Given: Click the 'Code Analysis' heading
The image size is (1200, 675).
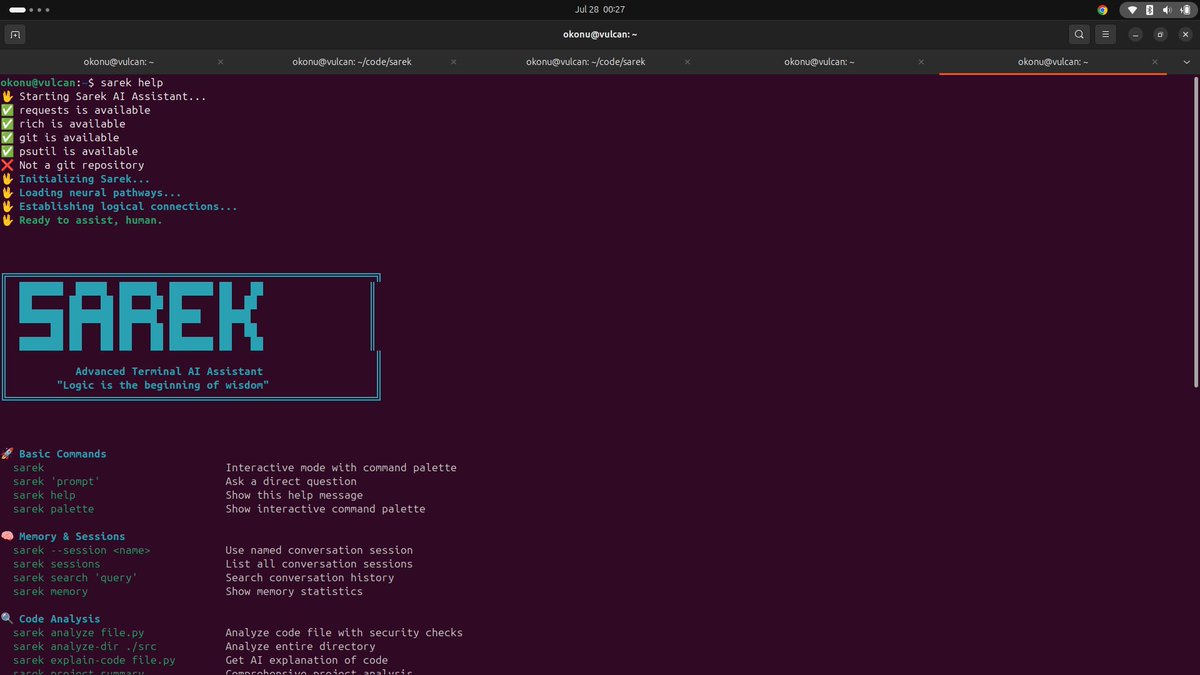Looking at the screenshot, I should coord(59,619).
